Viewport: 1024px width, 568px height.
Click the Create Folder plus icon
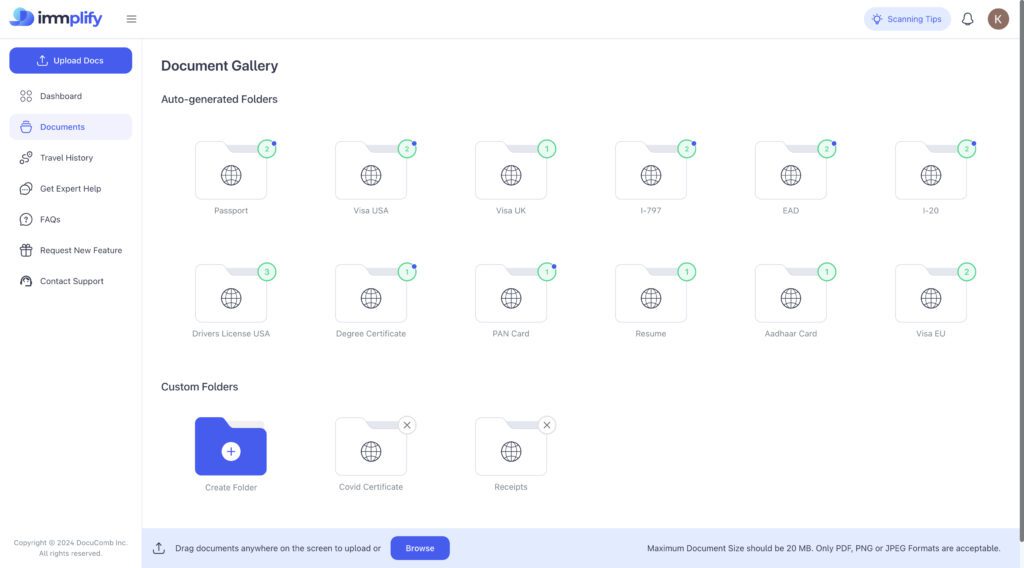(x=231, y=451)
